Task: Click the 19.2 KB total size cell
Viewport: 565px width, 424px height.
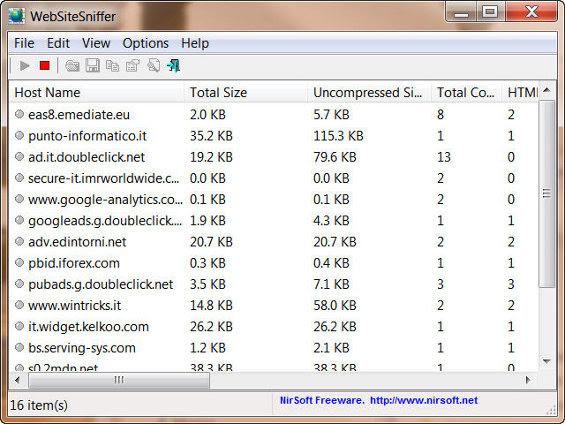Action: (x=211, y=157)
